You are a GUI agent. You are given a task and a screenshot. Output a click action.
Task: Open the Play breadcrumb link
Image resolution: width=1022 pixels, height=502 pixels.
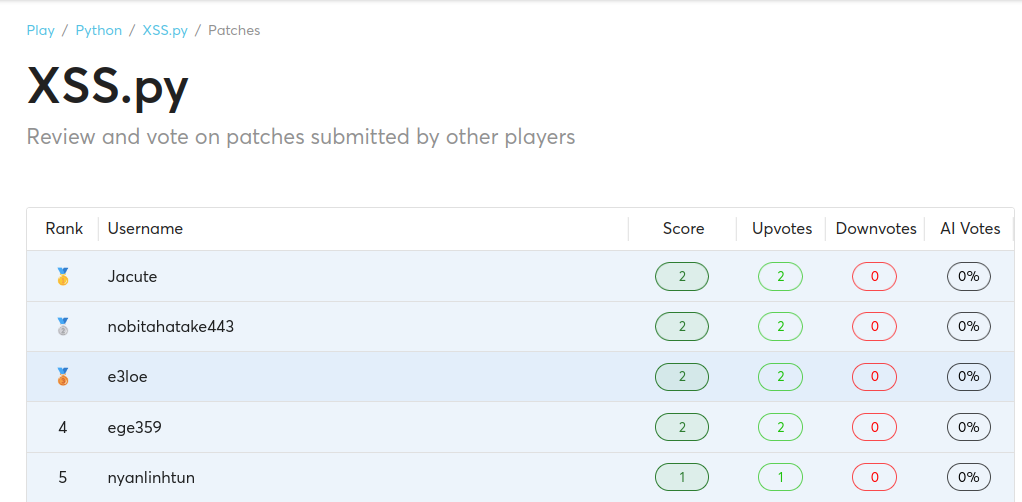click(41, 30)
